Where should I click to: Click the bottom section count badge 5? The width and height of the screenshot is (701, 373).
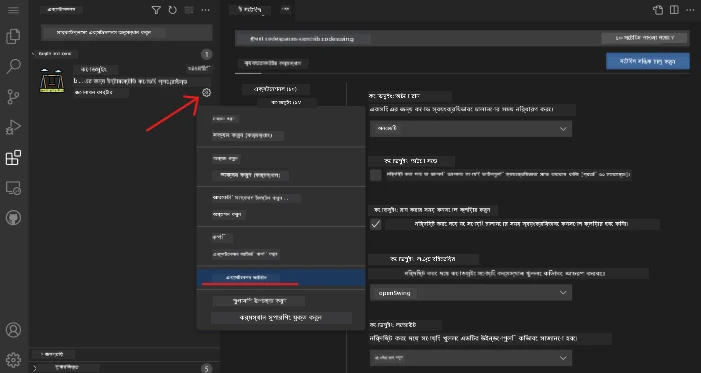206,368
